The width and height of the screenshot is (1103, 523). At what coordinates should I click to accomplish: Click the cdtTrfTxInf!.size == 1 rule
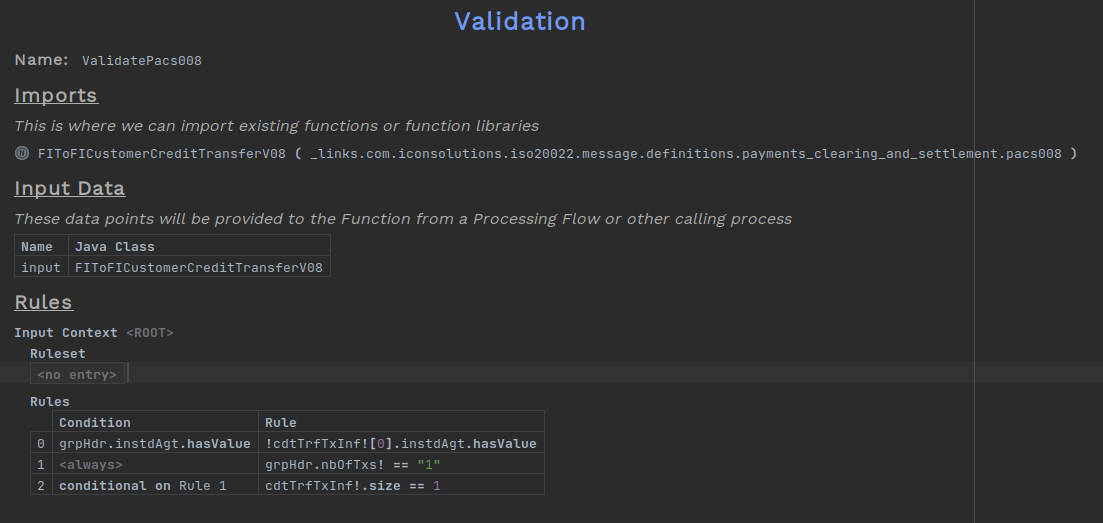click(352, 485)
